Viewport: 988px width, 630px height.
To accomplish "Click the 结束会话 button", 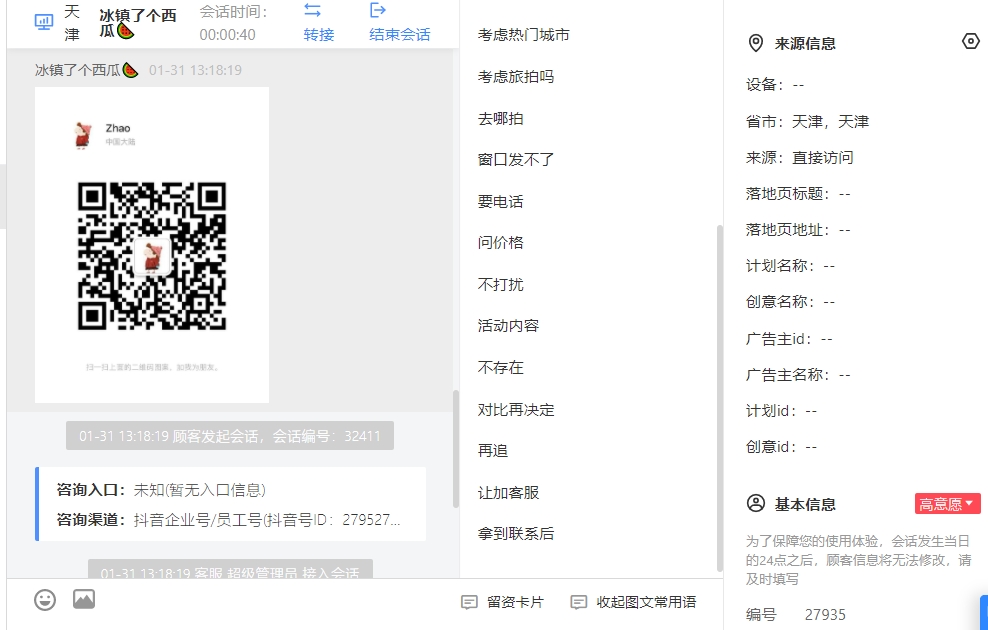I will click(399, 35).
